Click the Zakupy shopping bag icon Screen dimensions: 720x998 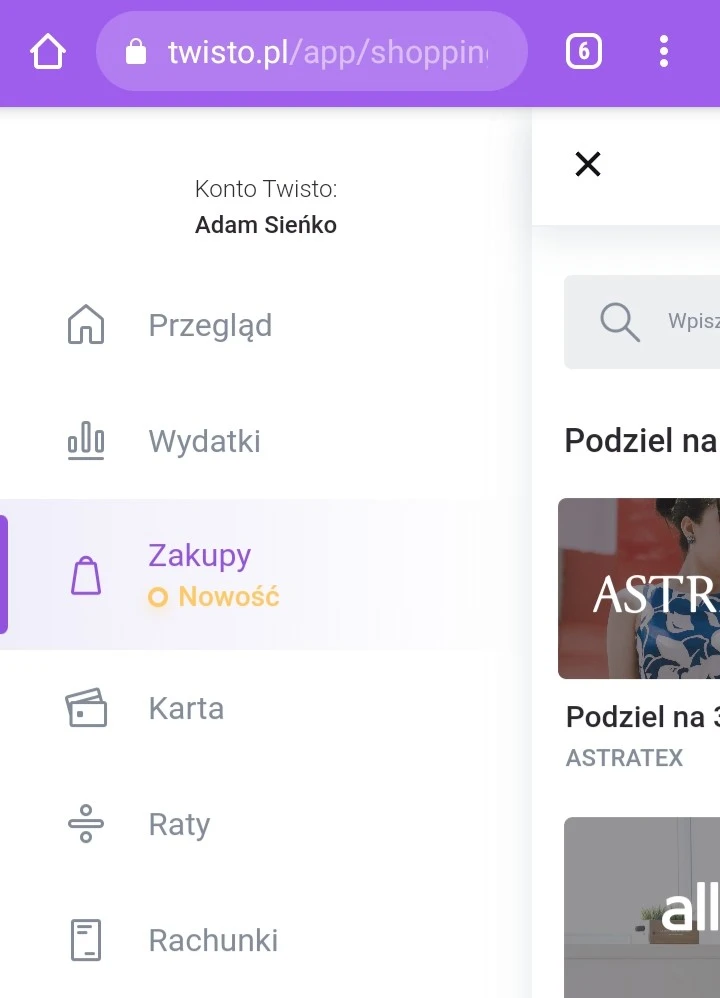(x=86, y=575)
